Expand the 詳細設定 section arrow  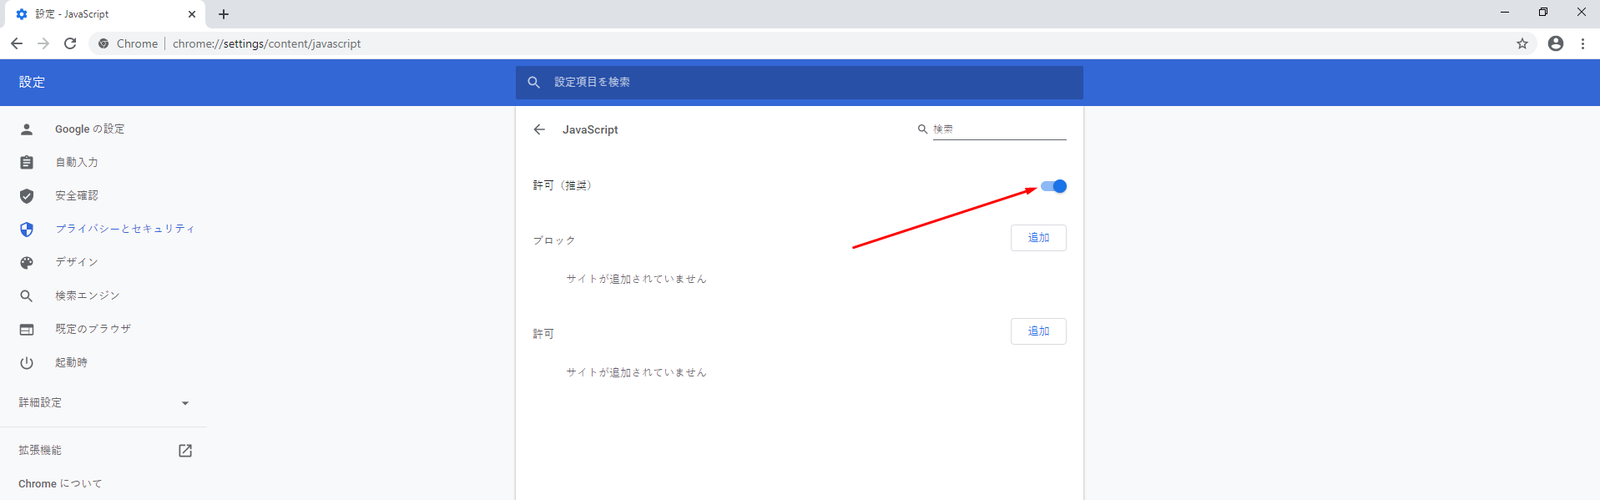pos(185,403)
